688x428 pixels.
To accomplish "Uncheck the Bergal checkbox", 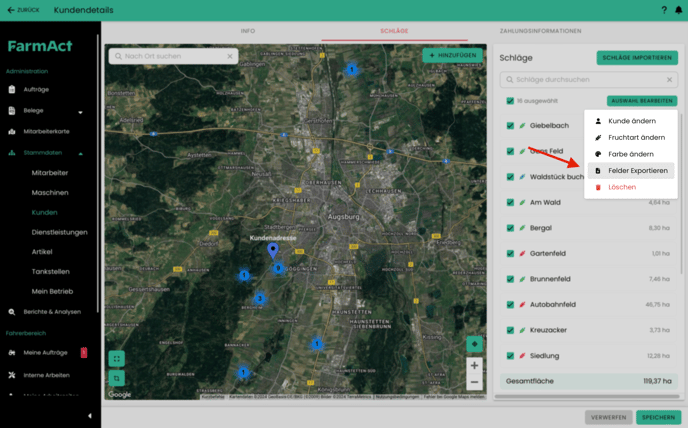I will point(510,228).
